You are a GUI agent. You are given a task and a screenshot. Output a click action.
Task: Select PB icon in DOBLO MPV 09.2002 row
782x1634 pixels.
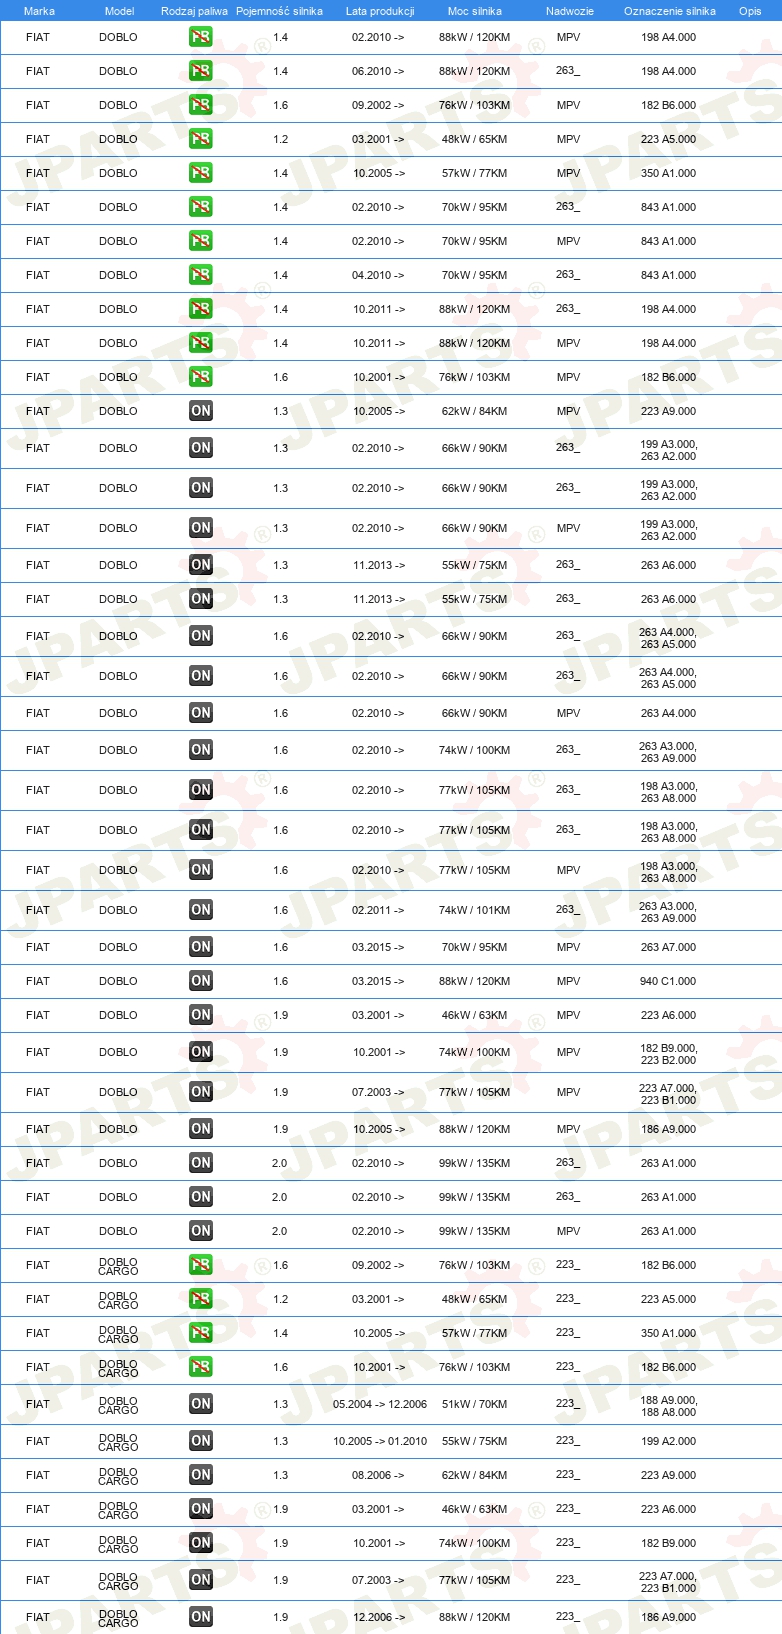tap(201, 105)
